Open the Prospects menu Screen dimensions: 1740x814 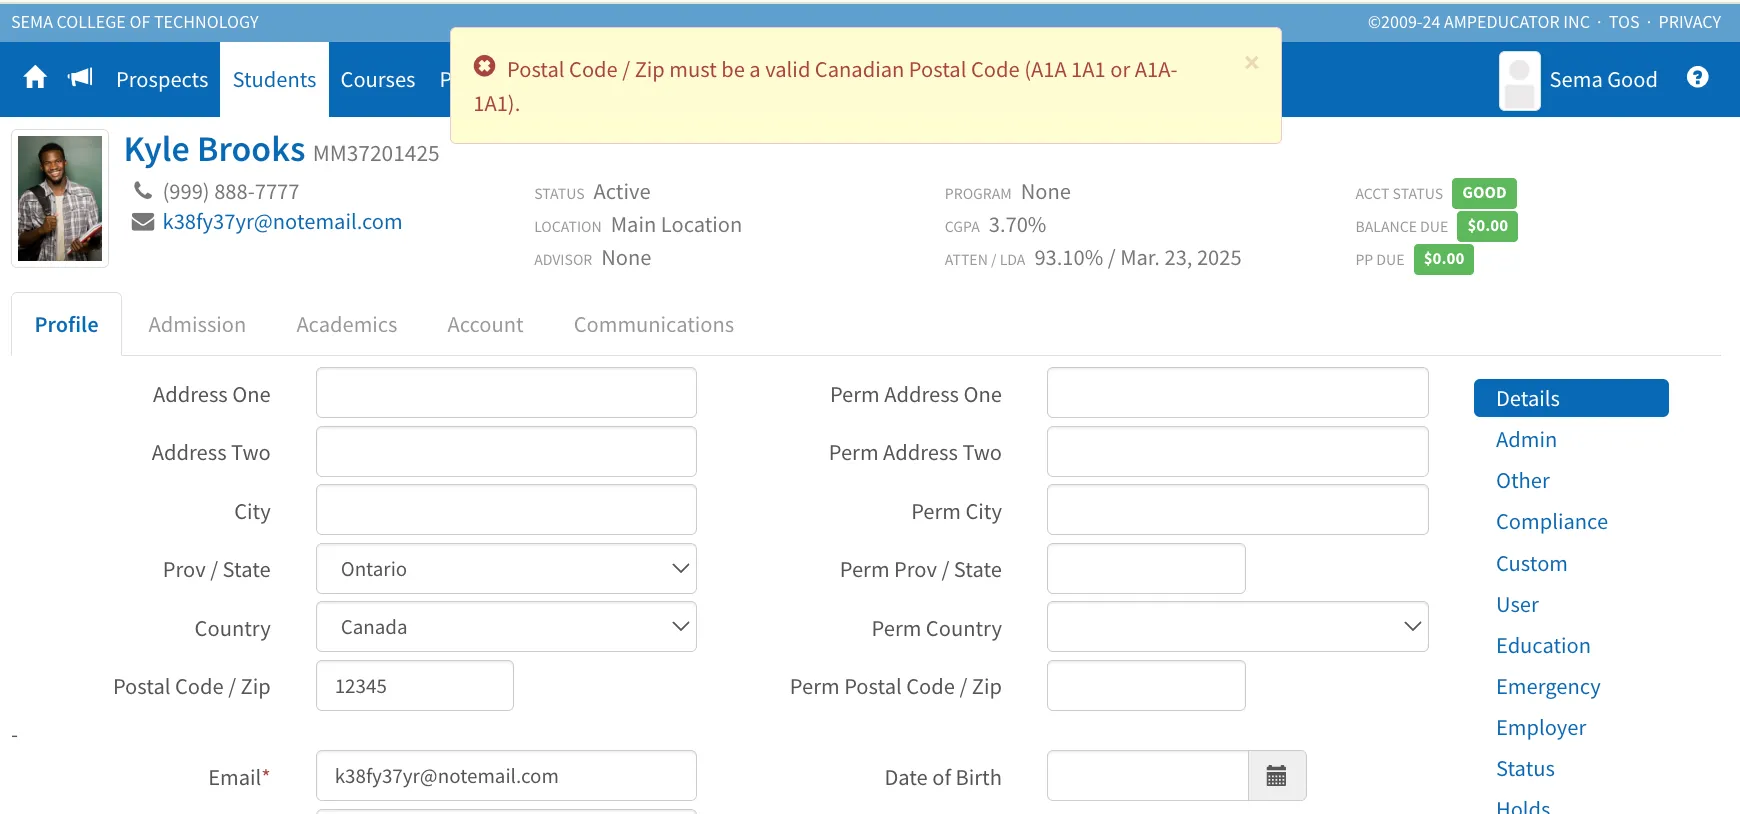[x=162, y=80]
